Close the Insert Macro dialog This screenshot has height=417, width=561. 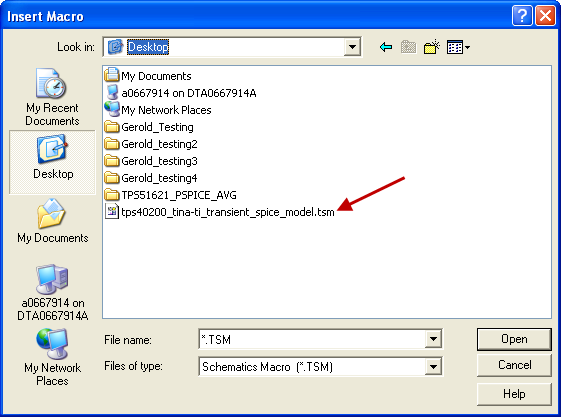(545, 16)
